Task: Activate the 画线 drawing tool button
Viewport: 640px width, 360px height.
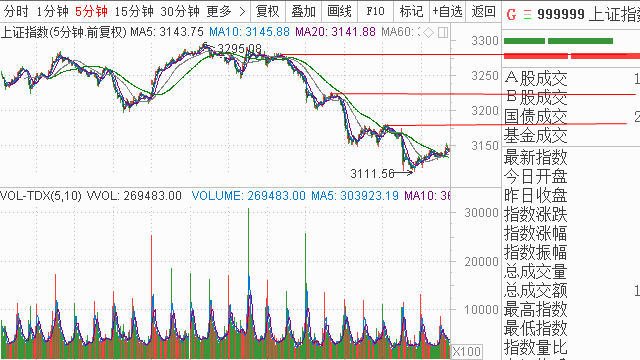Action: point(339,11)
